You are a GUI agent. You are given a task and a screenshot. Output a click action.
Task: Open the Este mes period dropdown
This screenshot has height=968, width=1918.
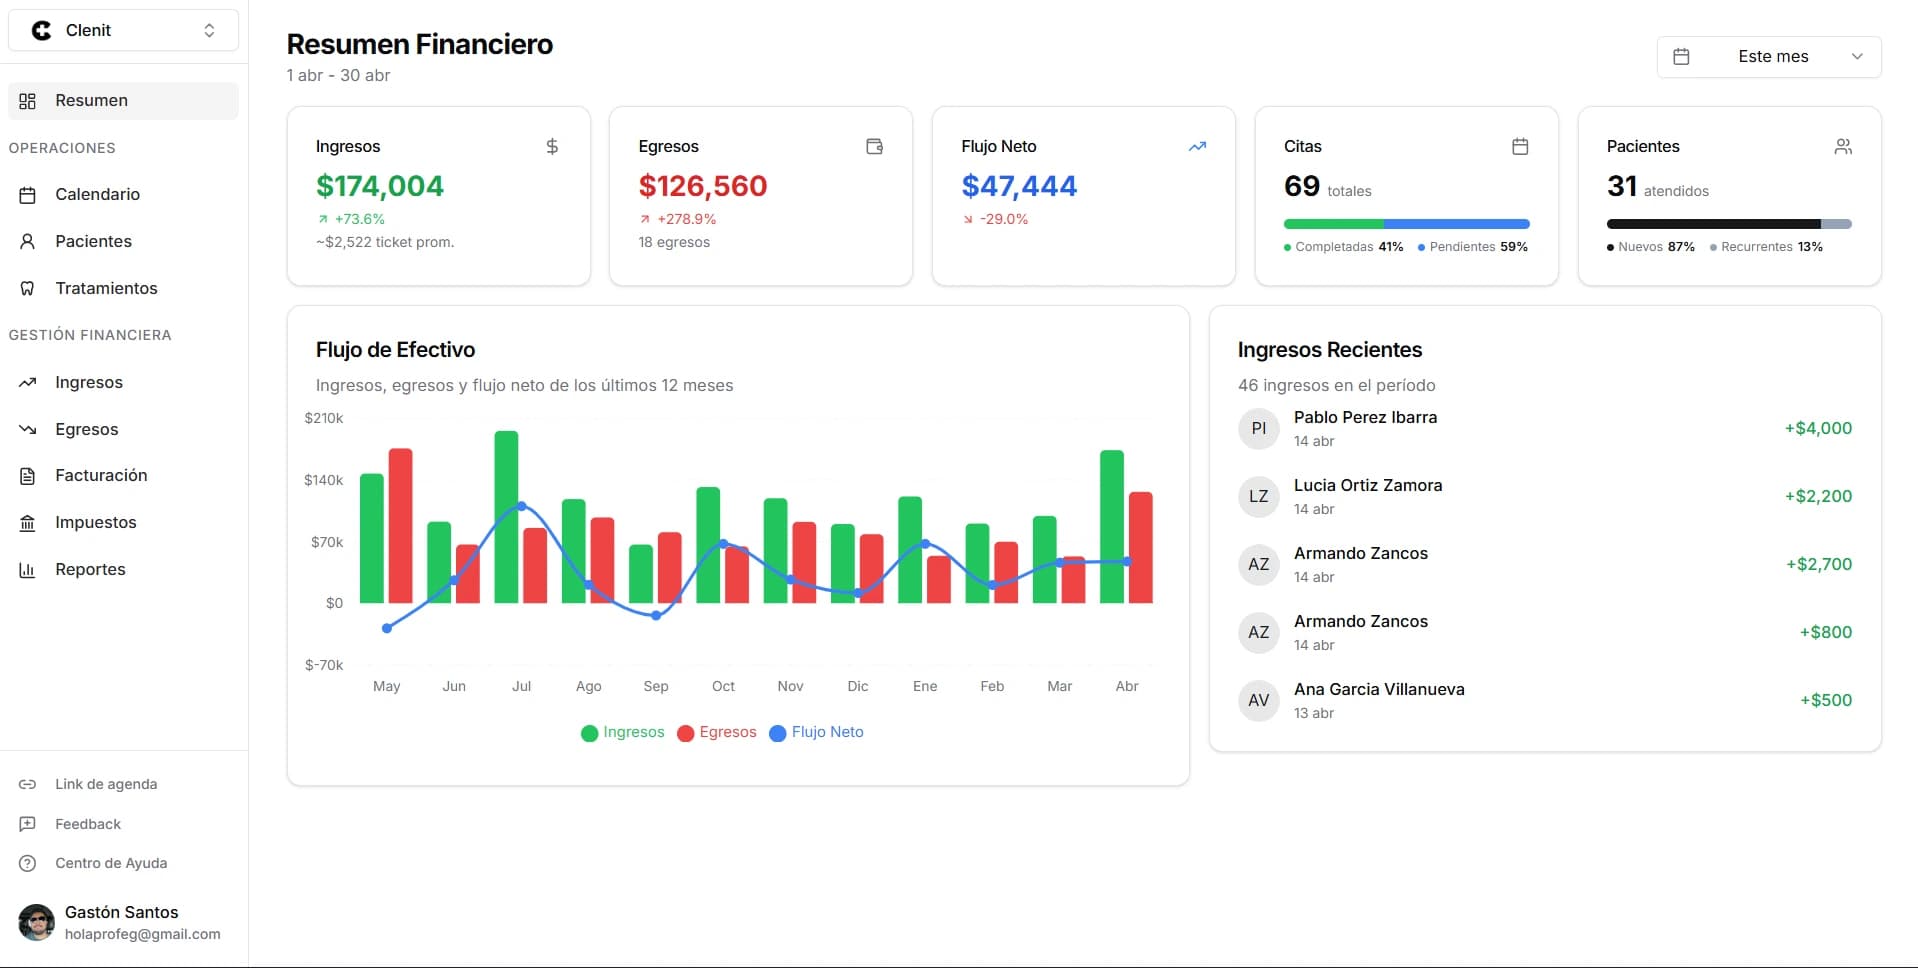(1768, 57)
